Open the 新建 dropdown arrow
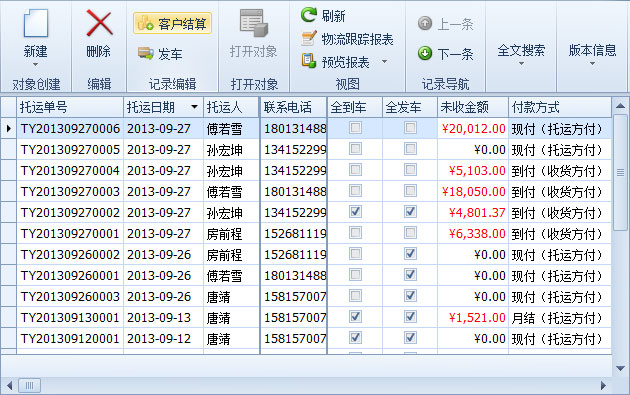This screenshot has width=630, height=395. 35,65
